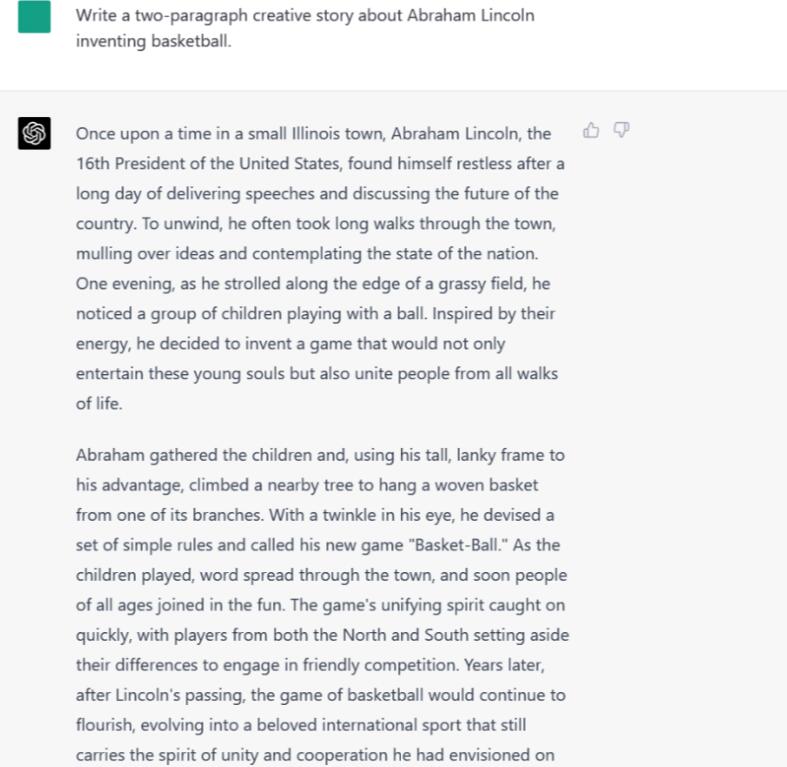Click the words "of life." ending paragraph one
Screen dimensions: 787x767
(x=98, y=404)
